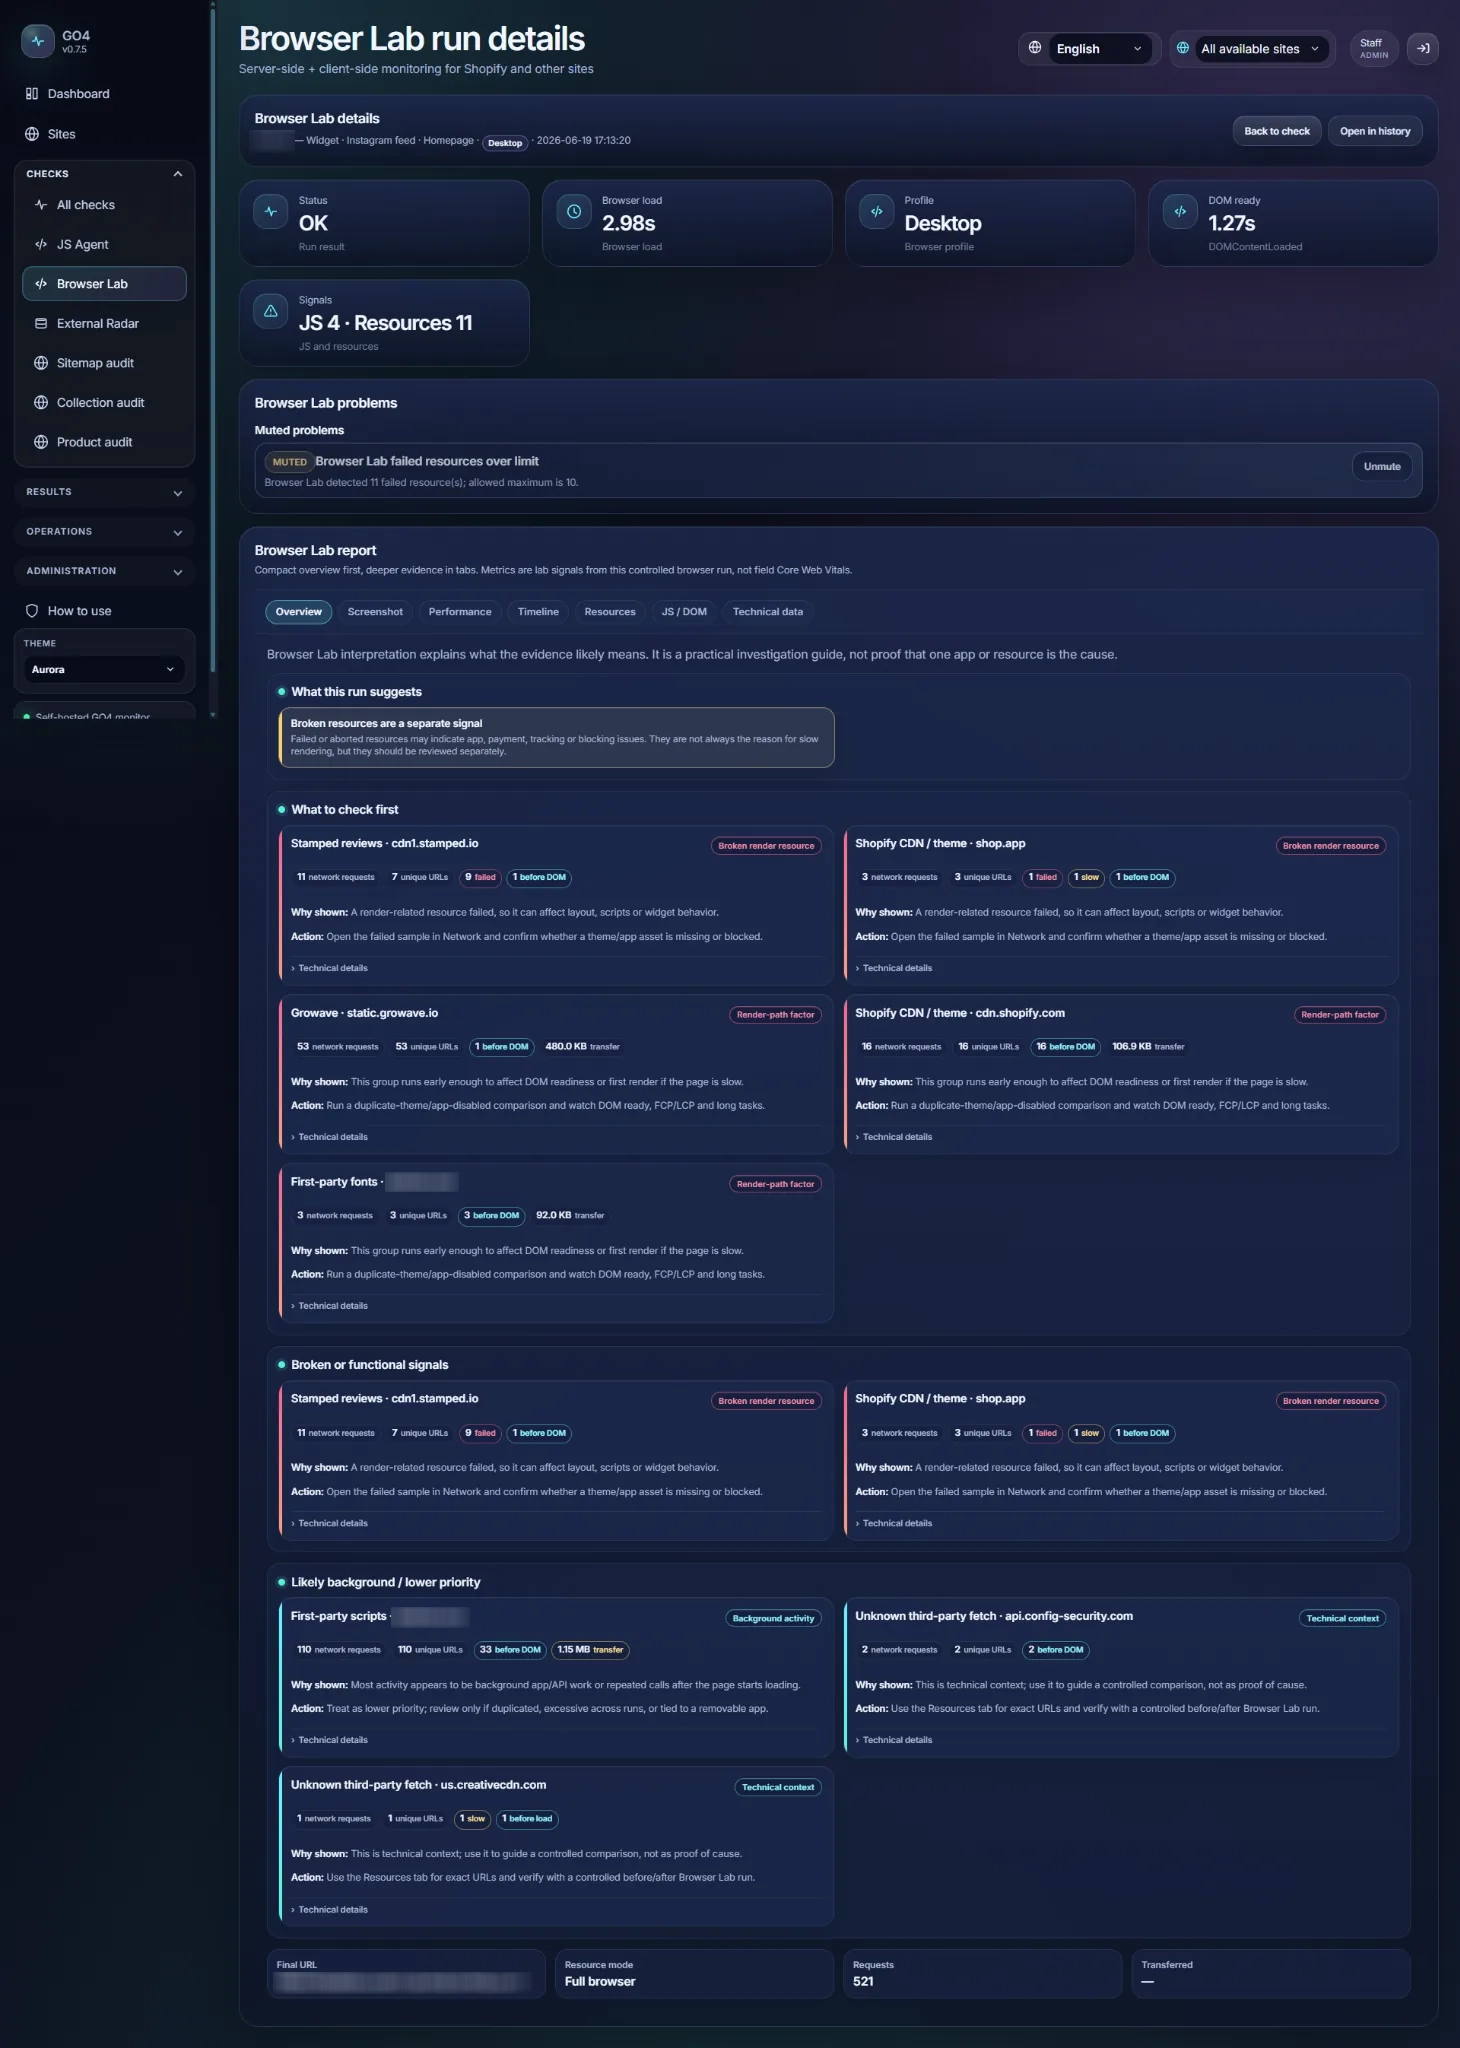Click the 480.0 KB transfer value

point(582,1047)
